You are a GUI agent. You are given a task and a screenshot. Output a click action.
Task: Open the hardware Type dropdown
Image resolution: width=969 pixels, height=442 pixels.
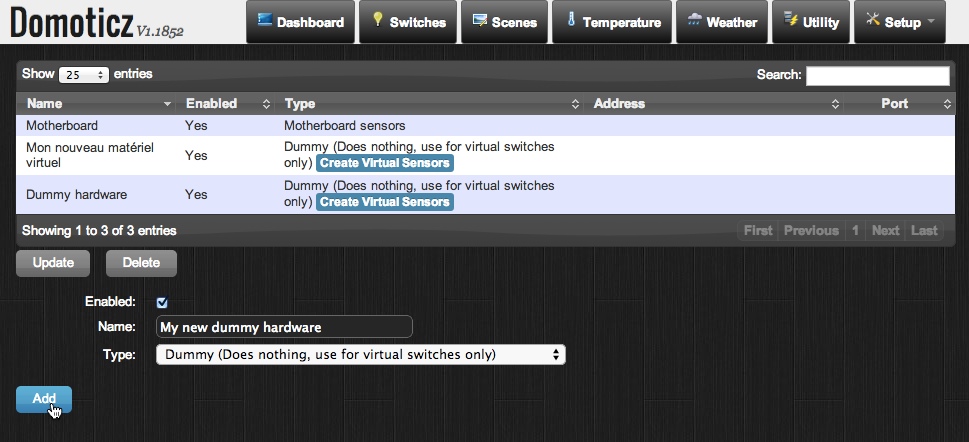point(361,354)
